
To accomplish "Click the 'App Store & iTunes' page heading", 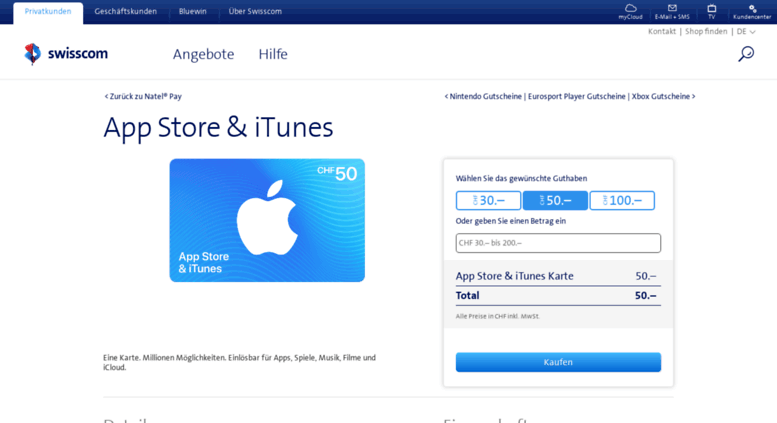I will [218, 127].
